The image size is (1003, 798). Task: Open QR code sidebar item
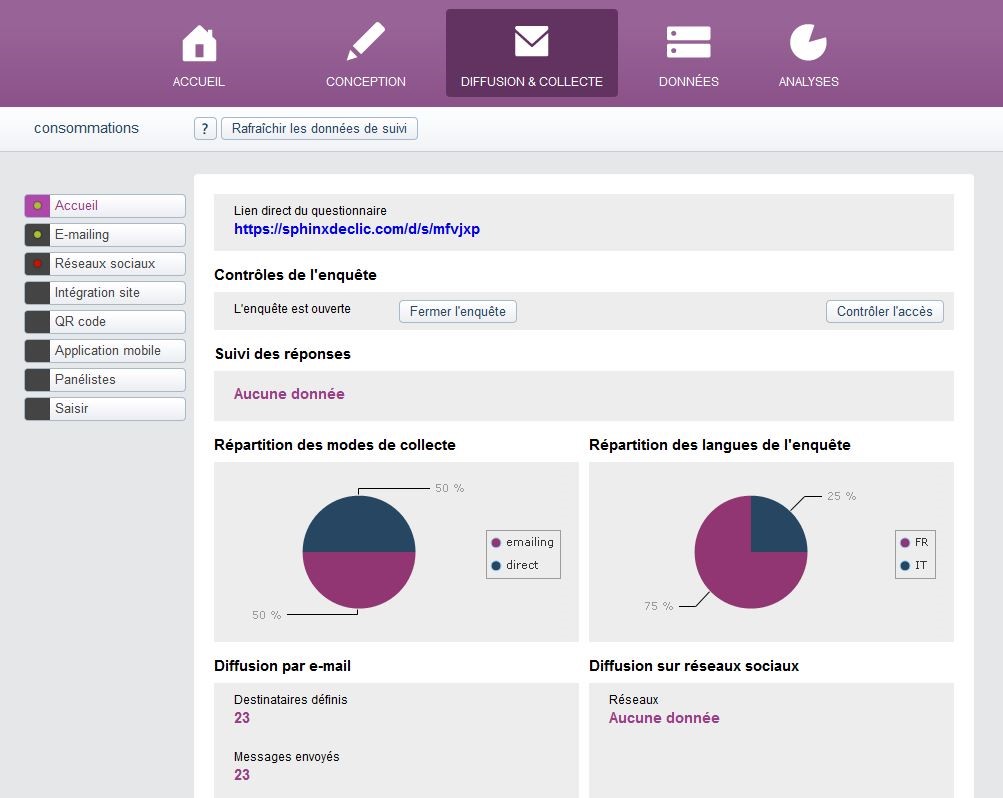(x=105, y=322)
